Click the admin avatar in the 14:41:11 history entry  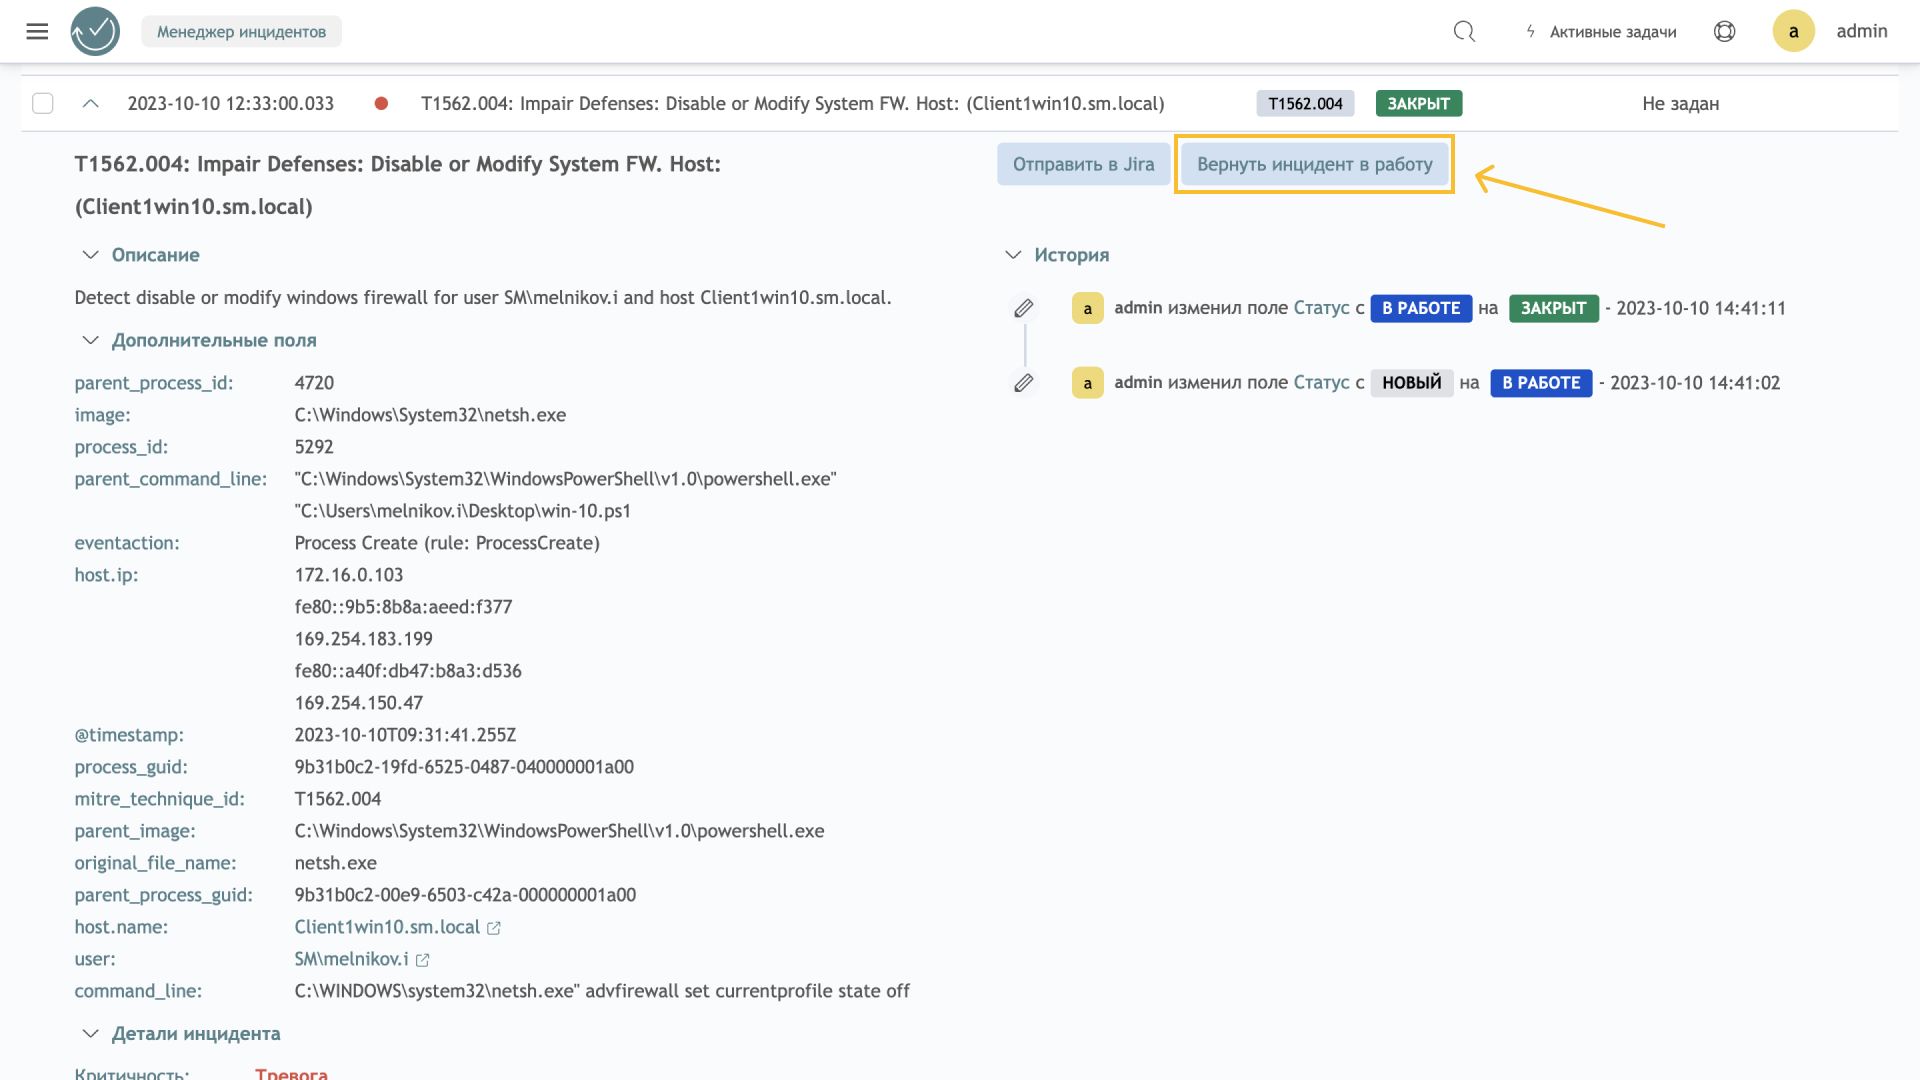click(1088, 308)
